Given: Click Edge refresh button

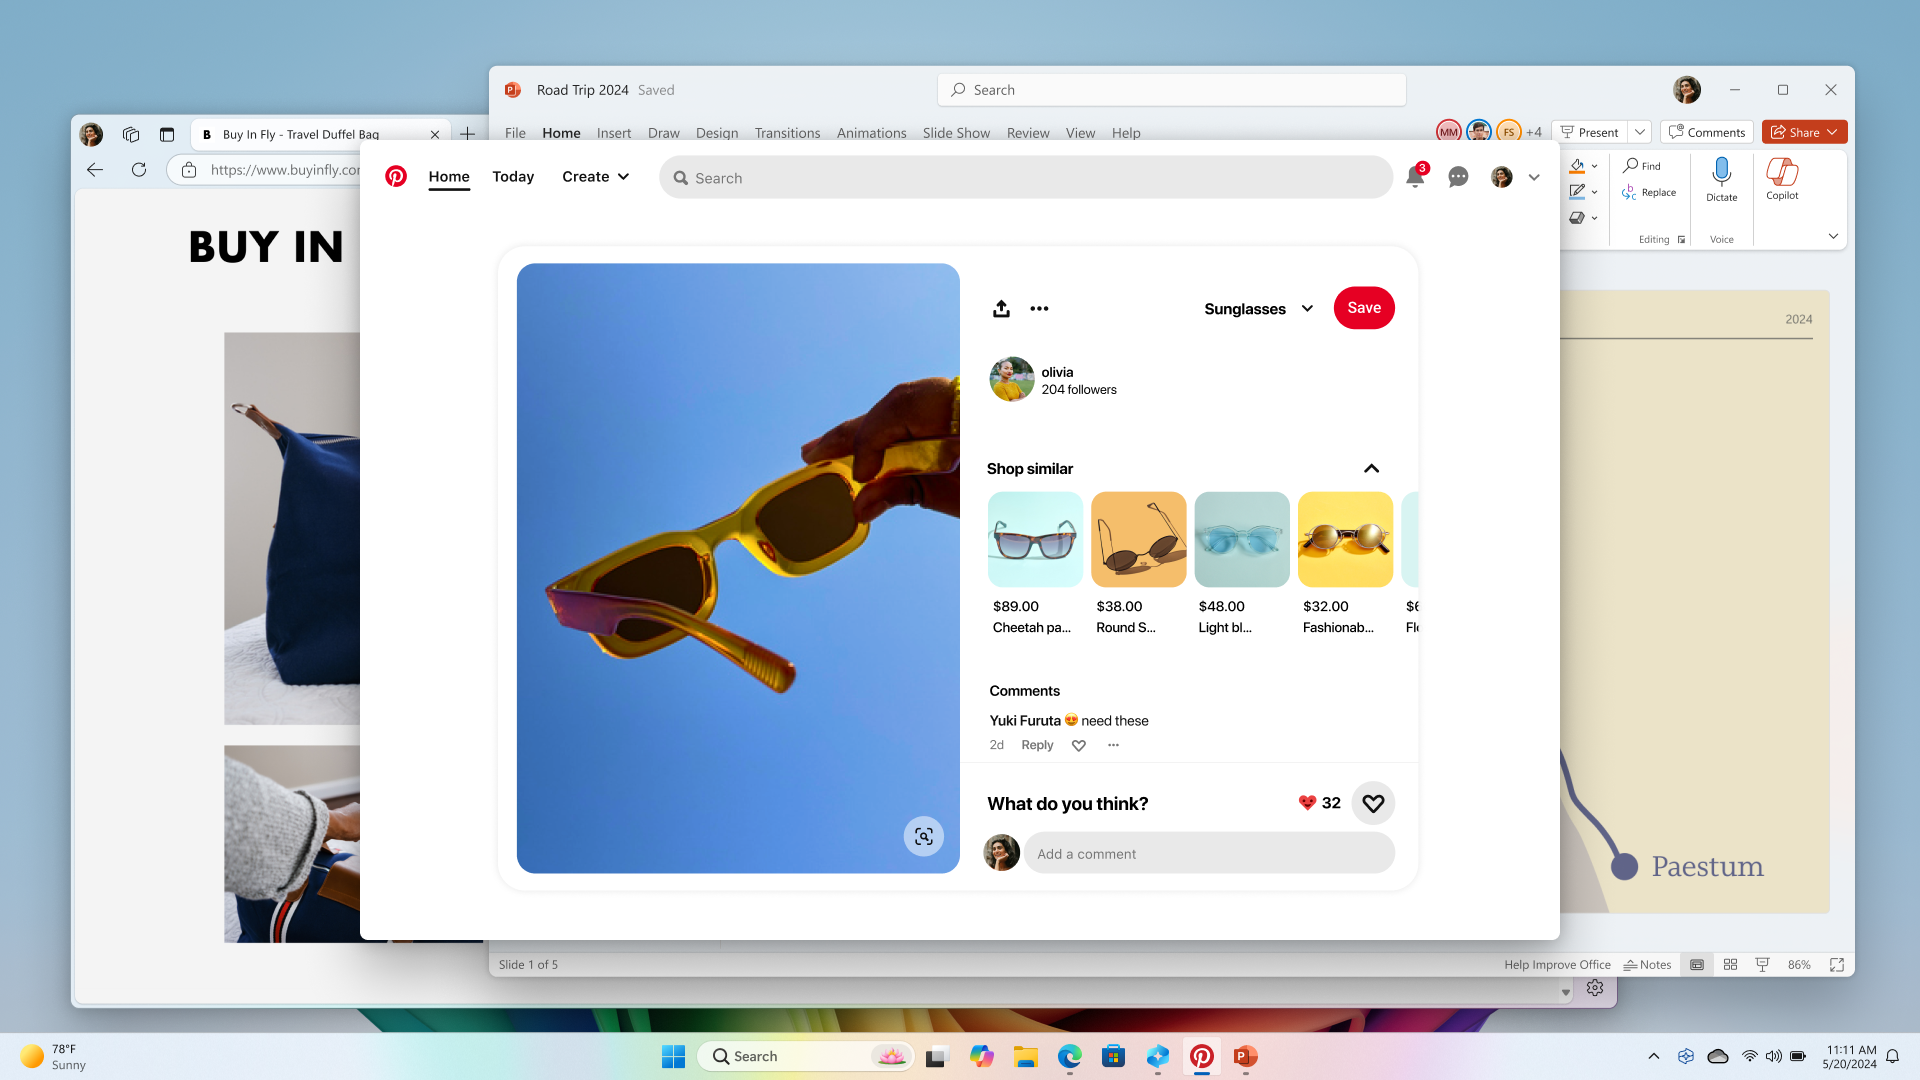Looking at the screenshot, I should click(x=139, y=170).
